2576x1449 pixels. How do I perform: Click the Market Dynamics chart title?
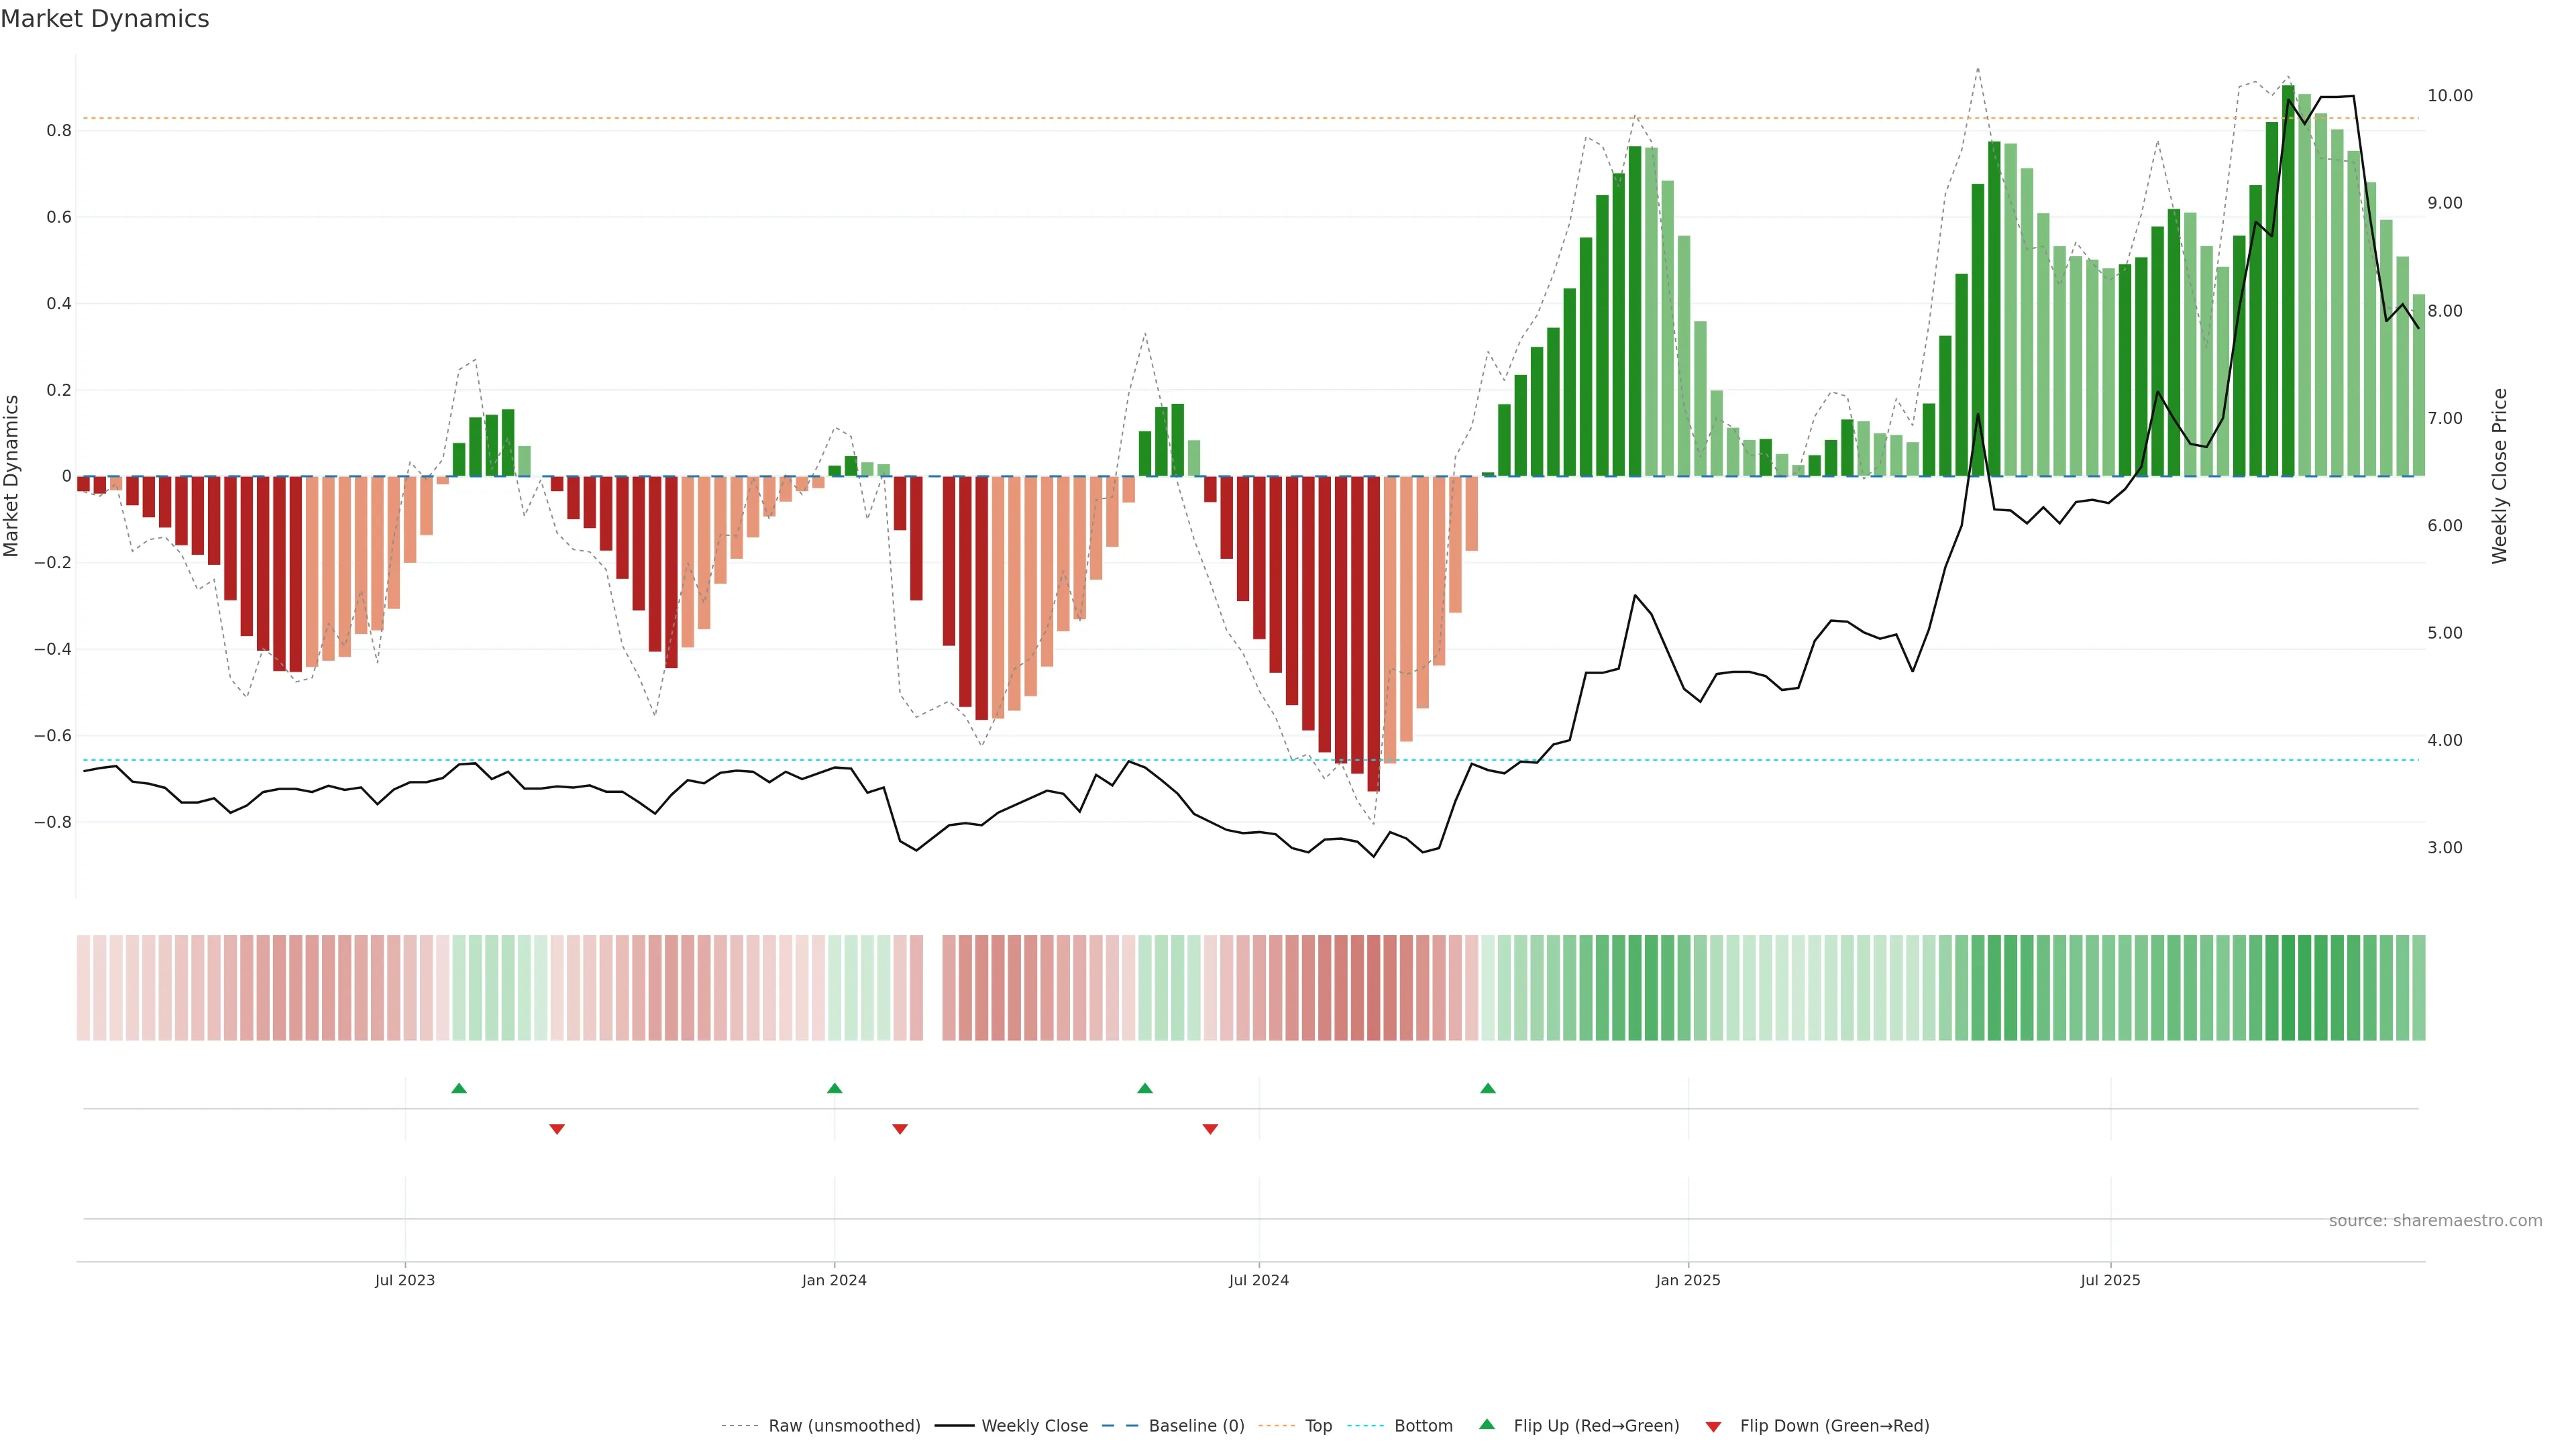click(105, 19)
